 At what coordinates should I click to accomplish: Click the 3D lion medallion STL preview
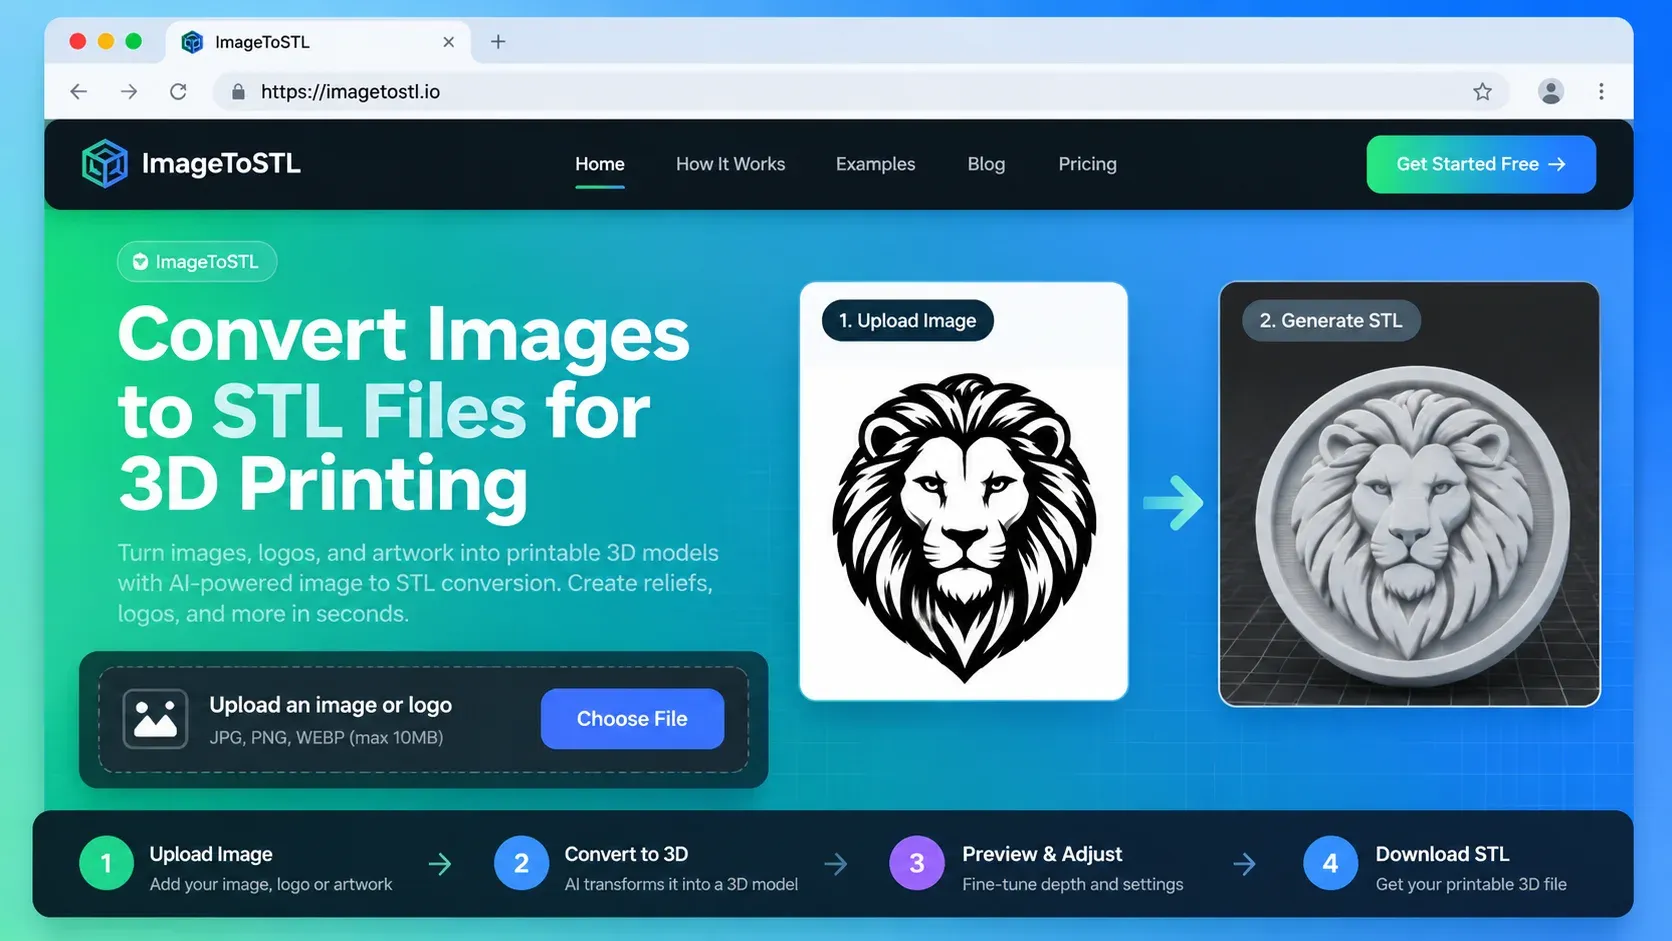coord(1411,524)
